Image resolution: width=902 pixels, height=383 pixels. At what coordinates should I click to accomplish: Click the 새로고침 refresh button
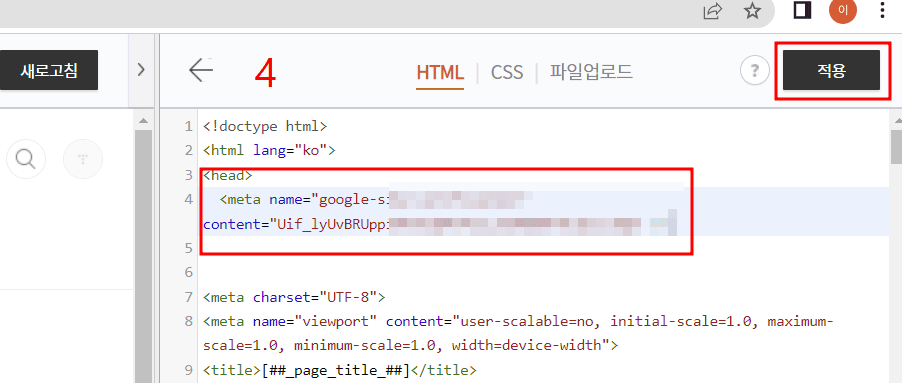(x=49, y=70)
